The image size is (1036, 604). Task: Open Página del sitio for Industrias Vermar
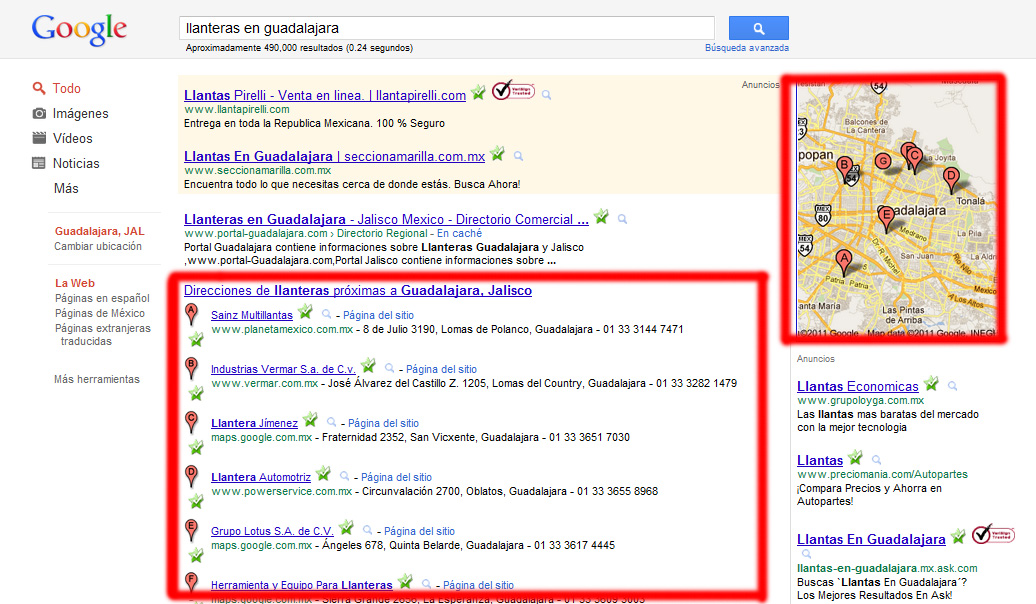[x=441, y=369]
